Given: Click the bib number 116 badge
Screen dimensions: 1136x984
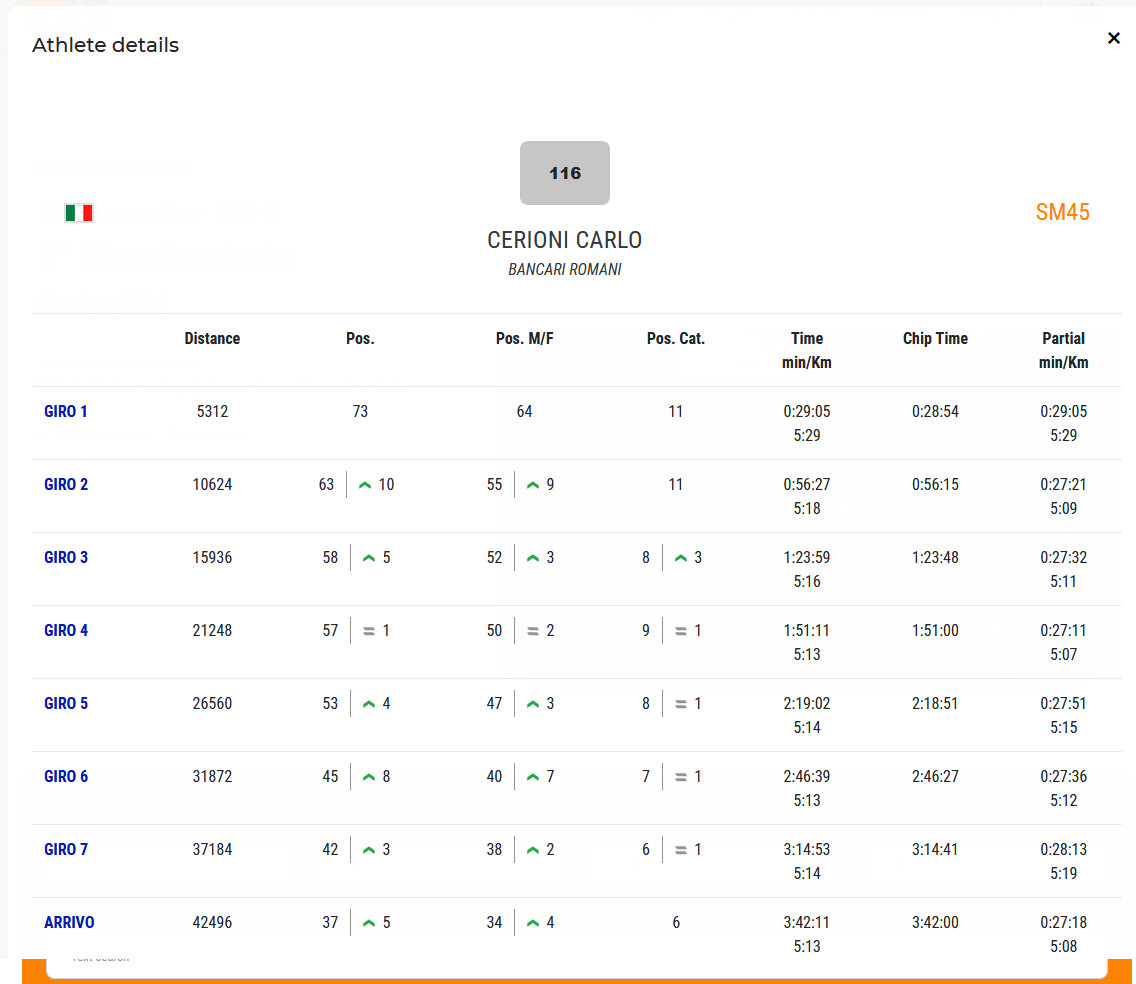Looking at the screenshot, I should point(565,173).
